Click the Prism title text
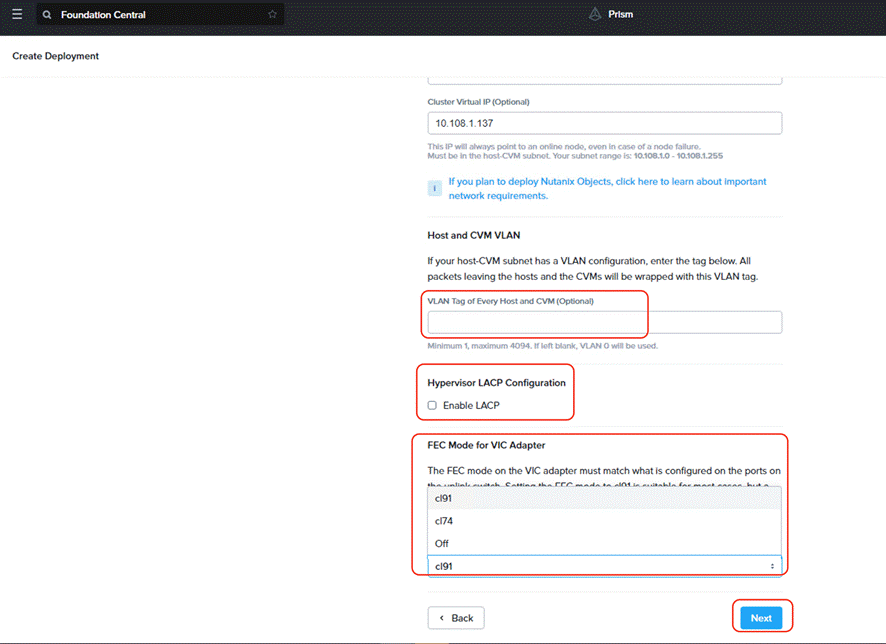886x644 pixels. pyautogui.click(x=620, y=14)
